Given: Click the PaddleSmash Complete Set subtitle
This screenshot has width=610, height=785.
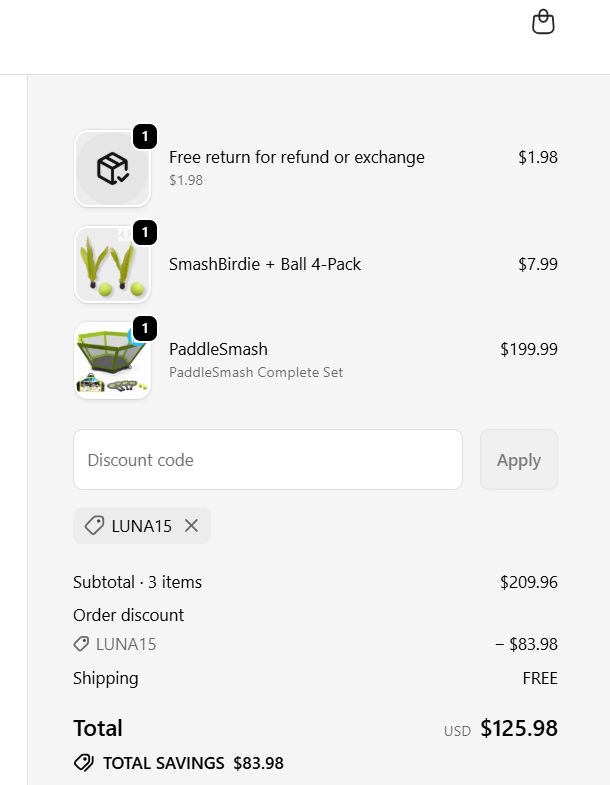Looking at the screenshot, I should 256,373.
